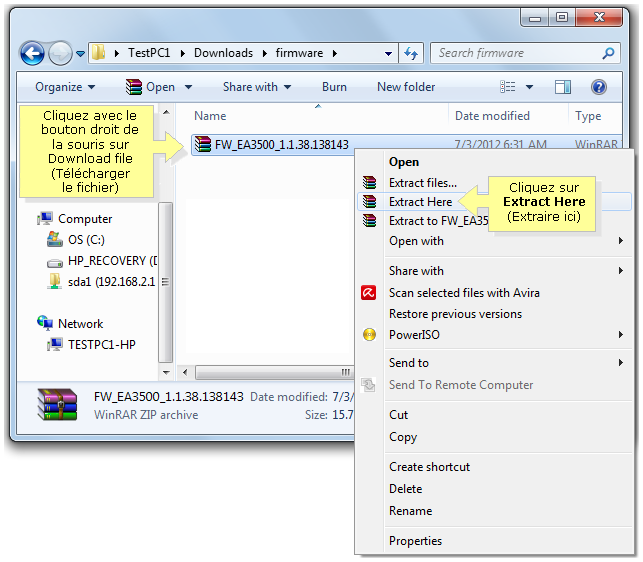This screenshot has height=562, width=643.
Task: Click the Search firmware input field
Action: click(x=517, y=53)
